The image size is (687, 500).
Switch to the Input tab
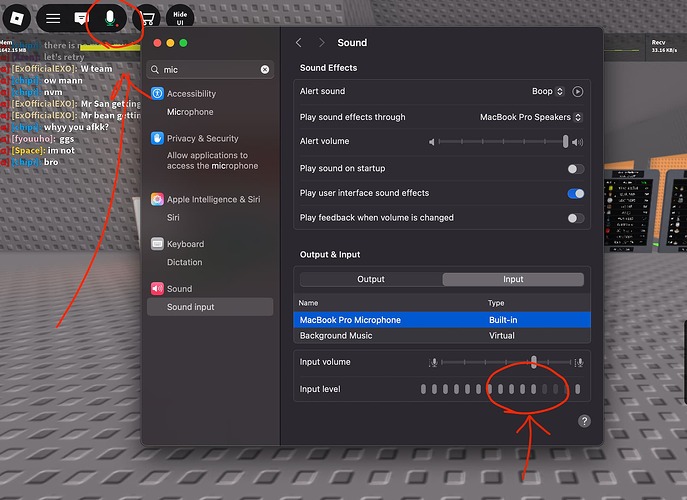click(x=513, y=279)
